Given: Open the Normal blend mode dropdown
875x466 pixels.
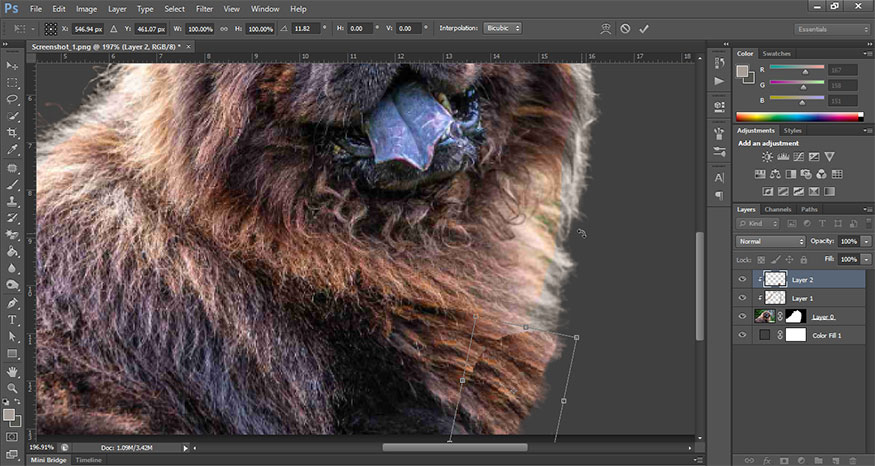Looking at the screenshot, I should pyautogui.click(x=771, y=241).
